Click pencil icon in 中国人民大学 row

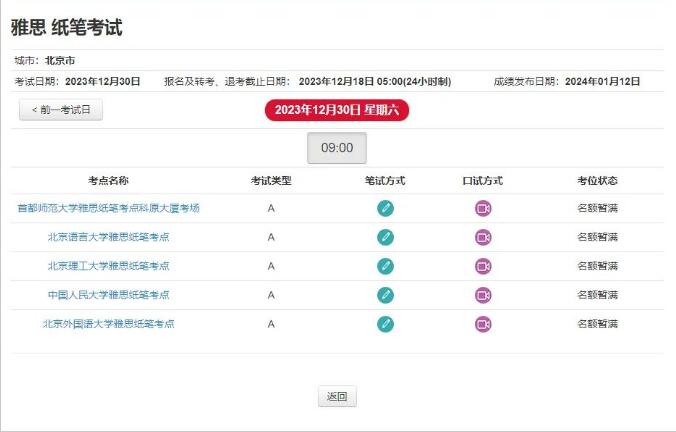[385, 295]
